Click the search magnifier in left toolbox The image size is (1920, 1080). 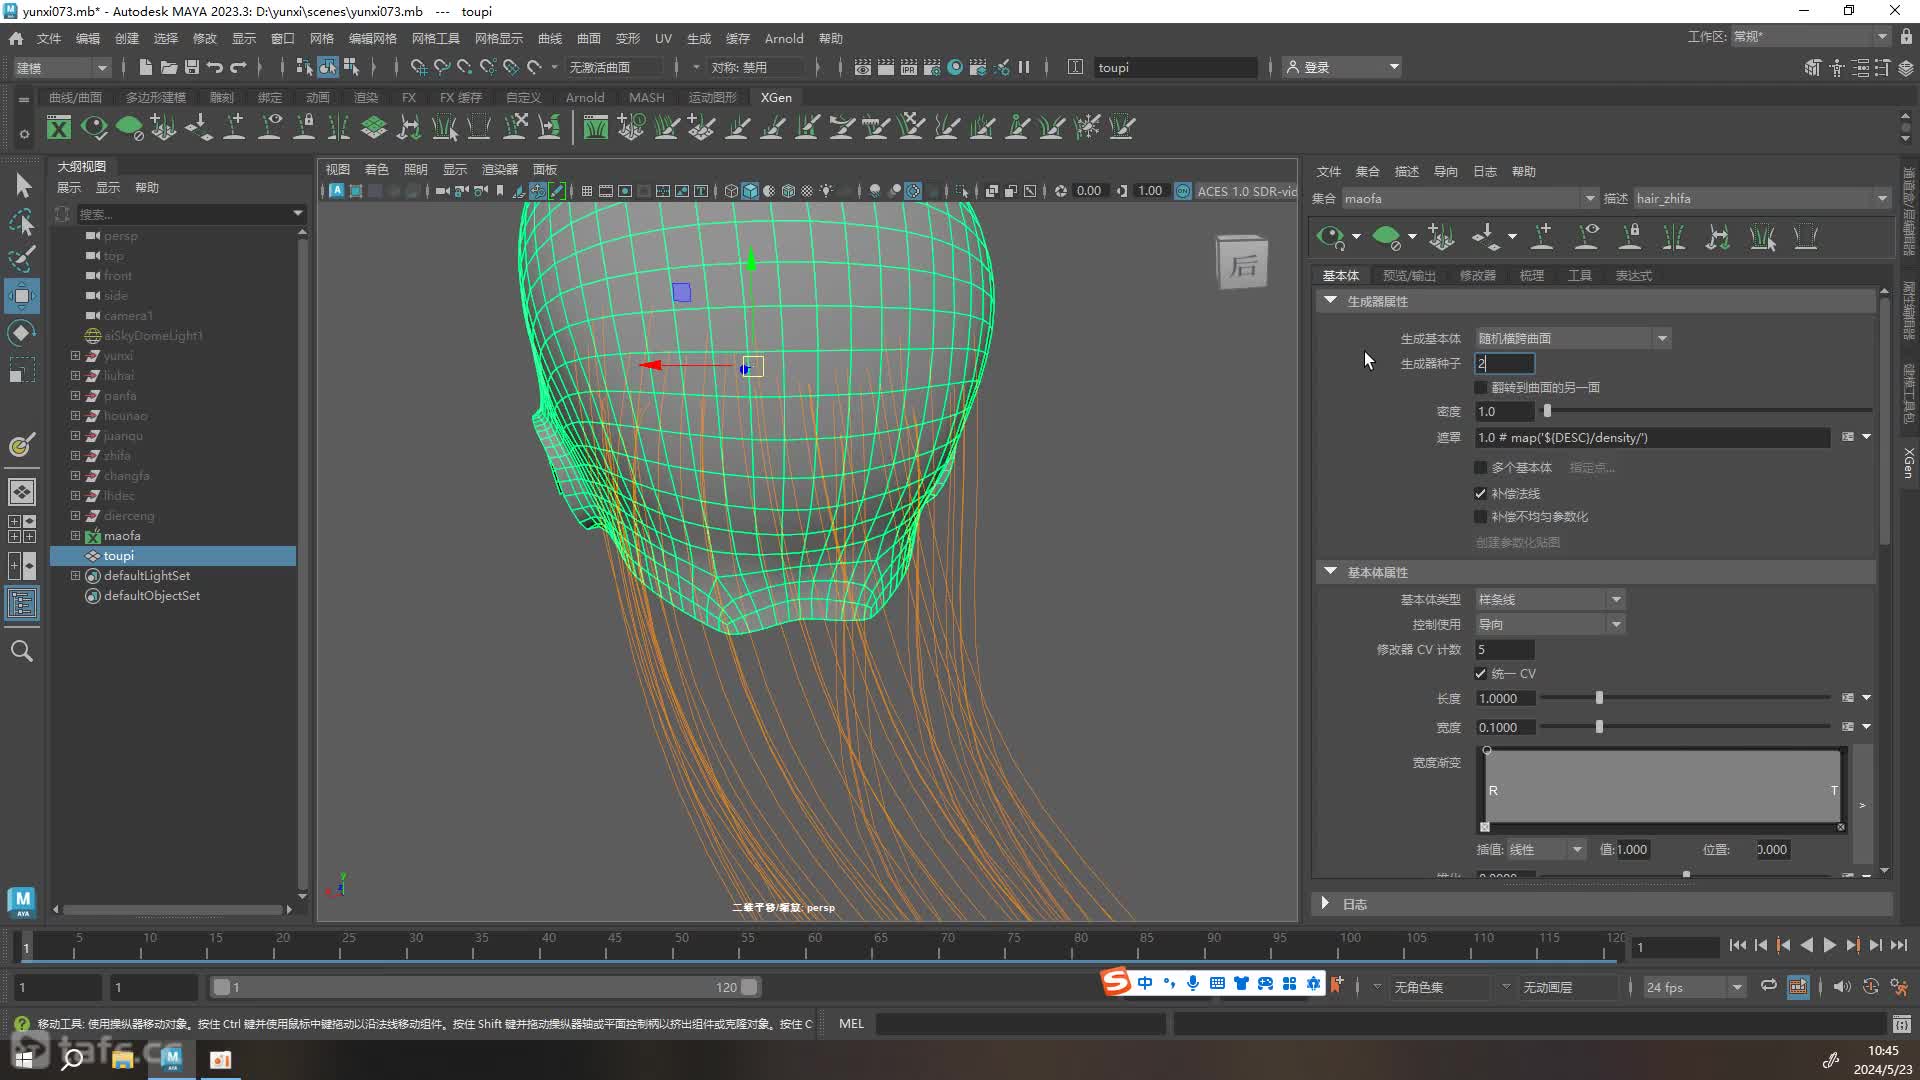coord(22,651)
